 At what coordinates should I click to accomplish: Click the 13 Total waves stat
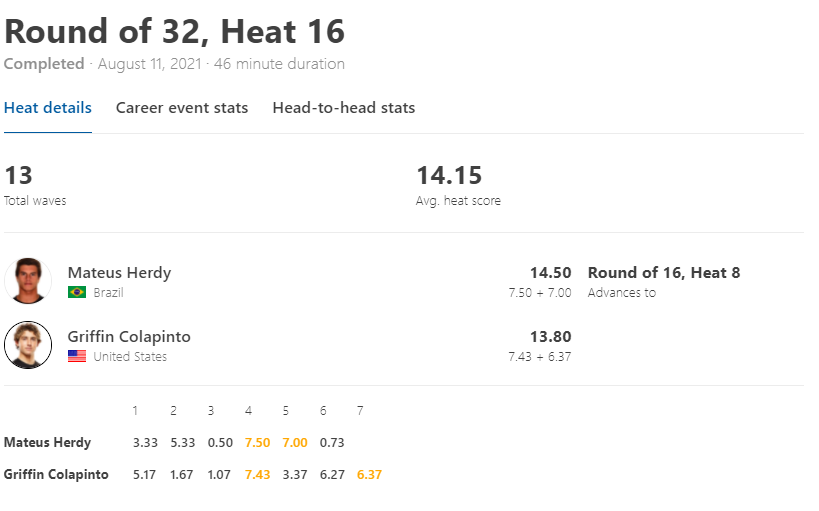[x=35, y=185]
